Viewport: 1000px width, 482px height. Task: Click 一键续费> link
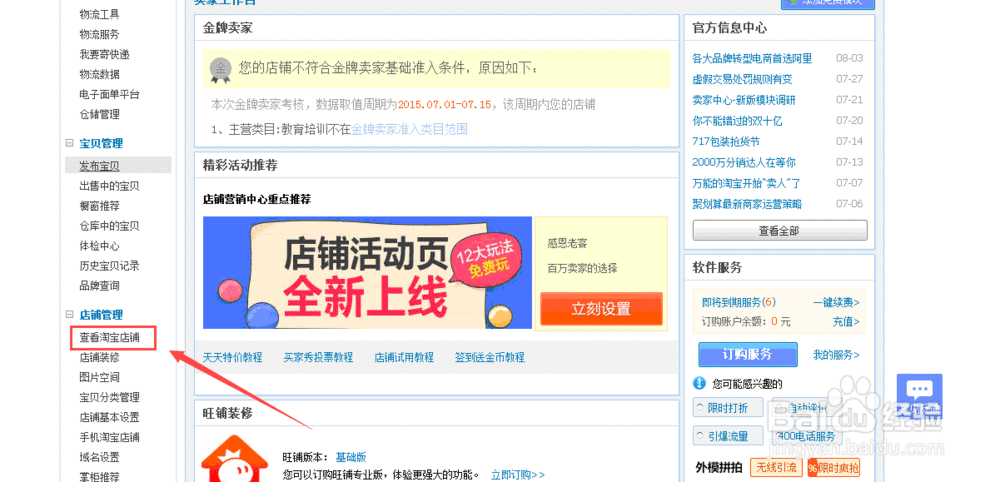[x=836, y=302]
